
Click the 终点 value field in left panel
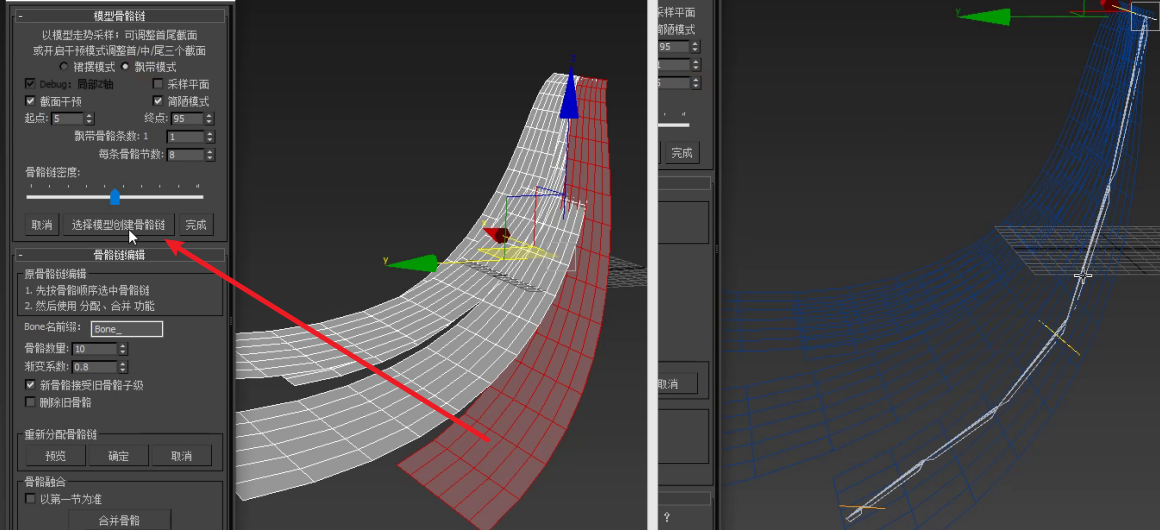pyautogui.click(x=189, y=118)
